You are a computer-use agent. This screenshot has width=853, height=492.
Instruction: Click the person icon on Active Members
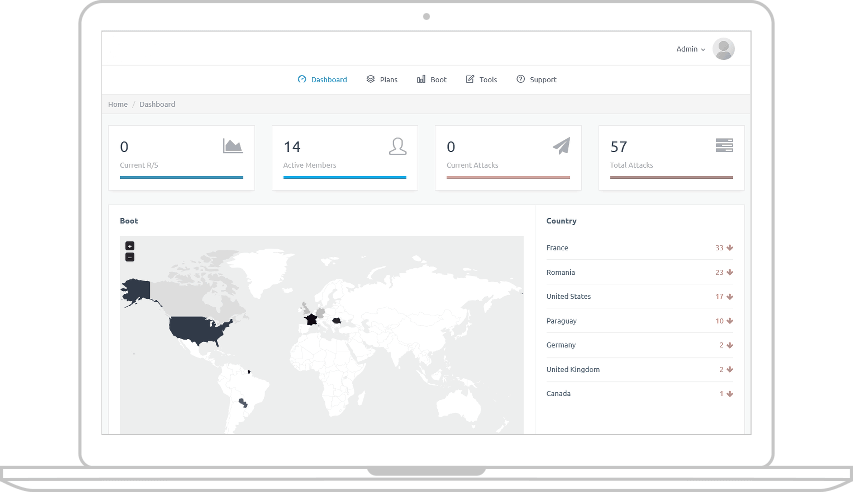coord(397,146)
